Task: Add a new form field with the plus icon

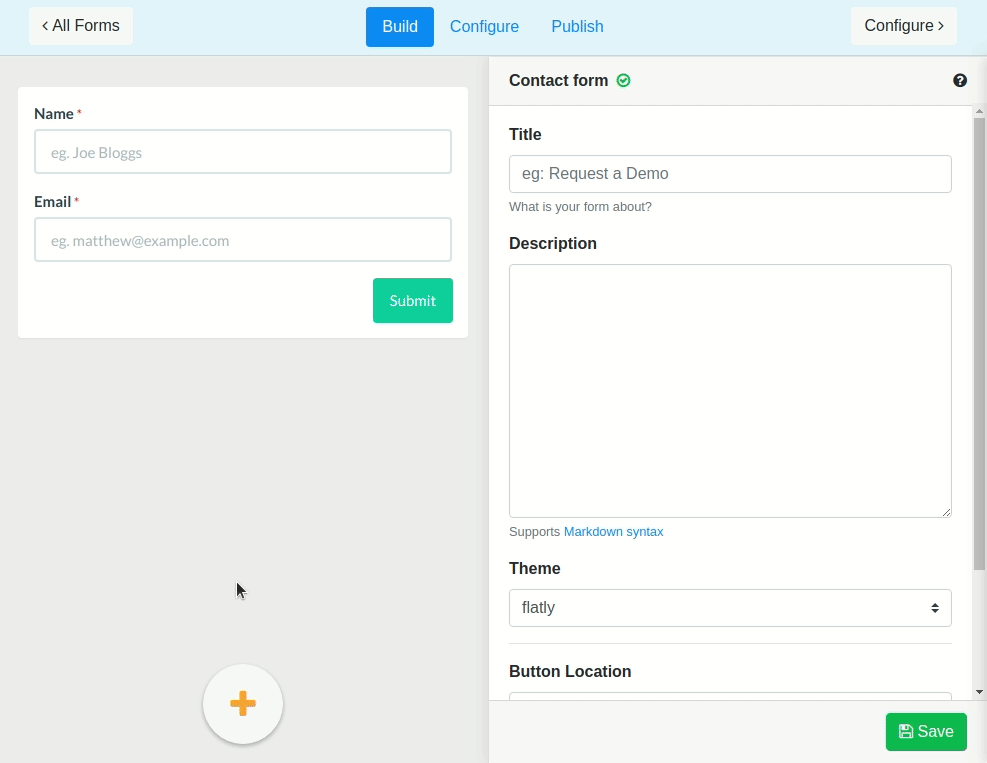Action: 242,704
